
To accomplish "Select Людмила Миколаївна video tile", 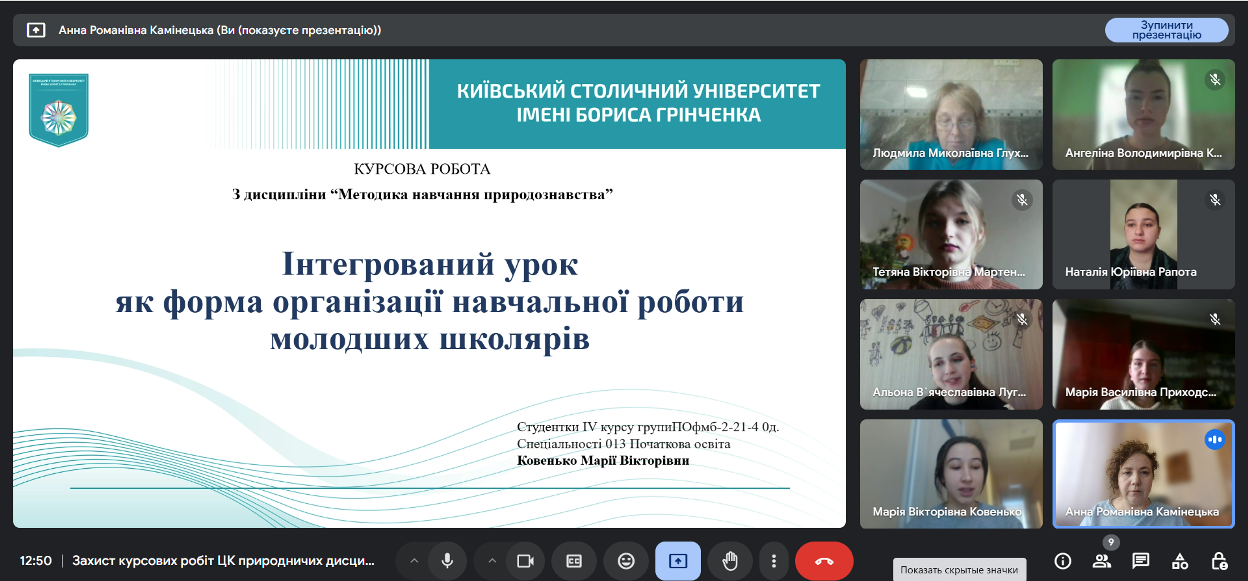I will [x=951, y=113].
